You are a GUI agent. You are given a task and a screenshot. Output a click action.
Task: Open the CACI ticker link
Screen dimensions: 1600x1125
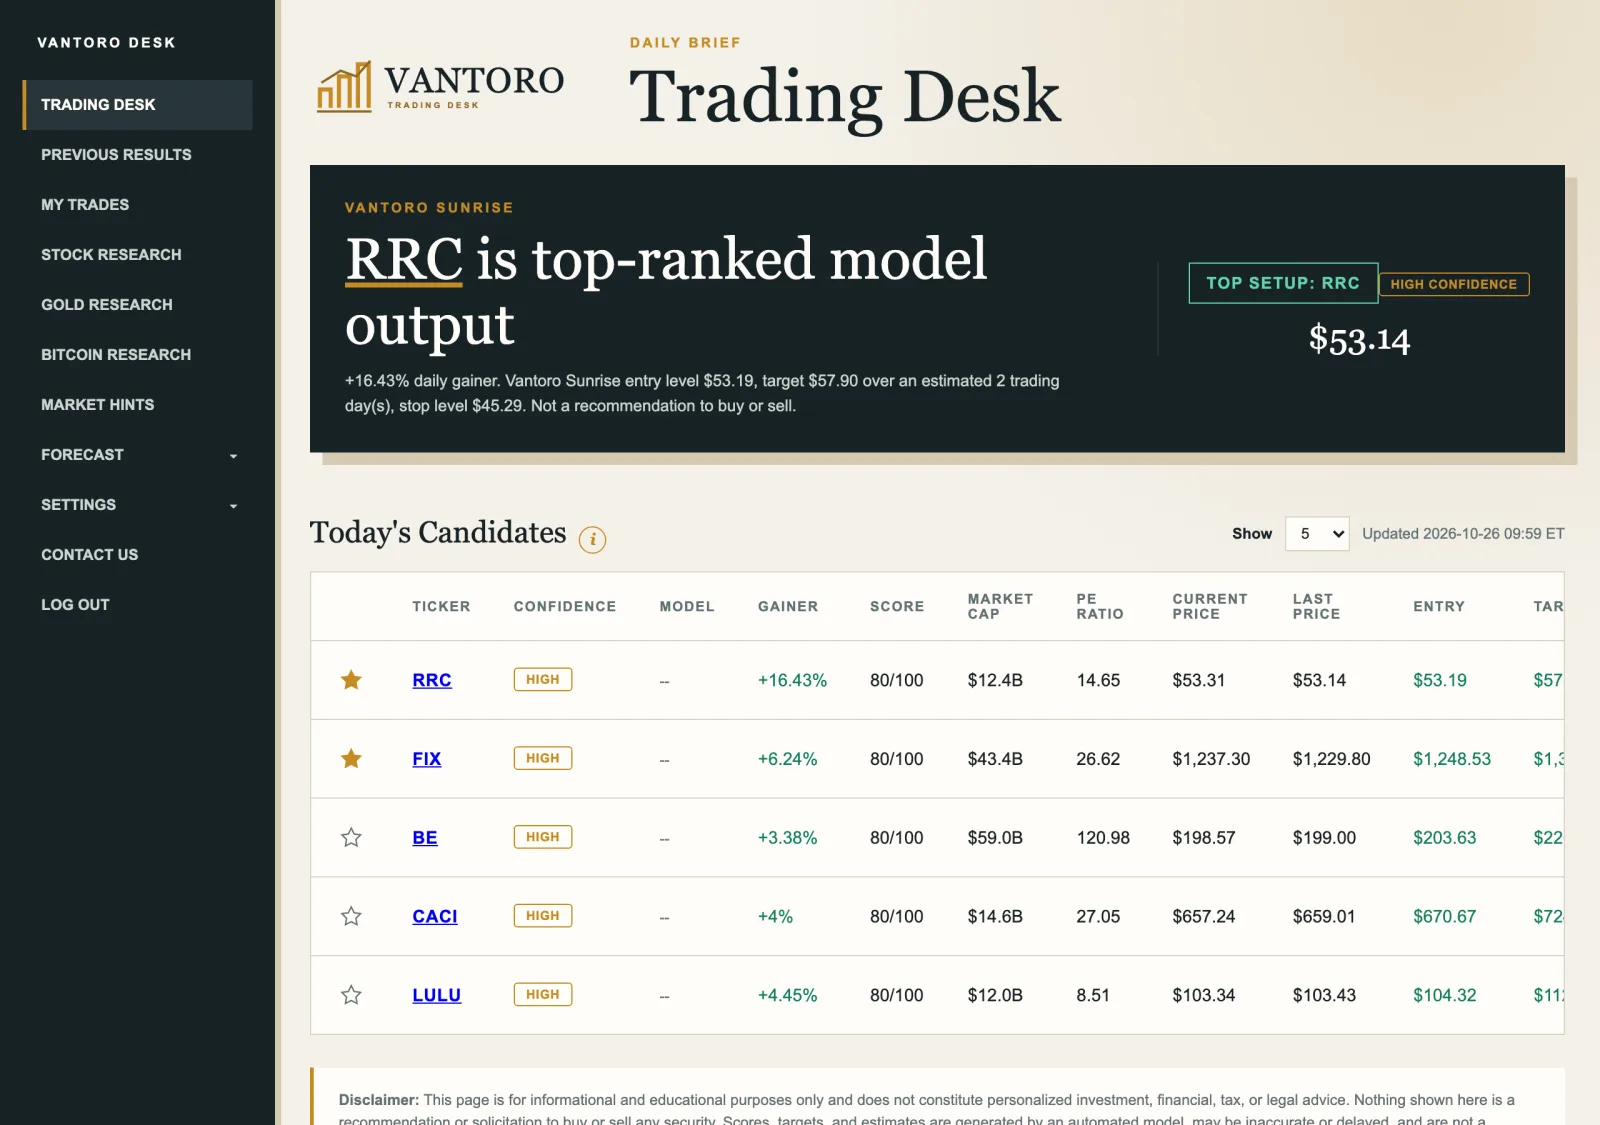pyautogui.click(x=435, y=916)
